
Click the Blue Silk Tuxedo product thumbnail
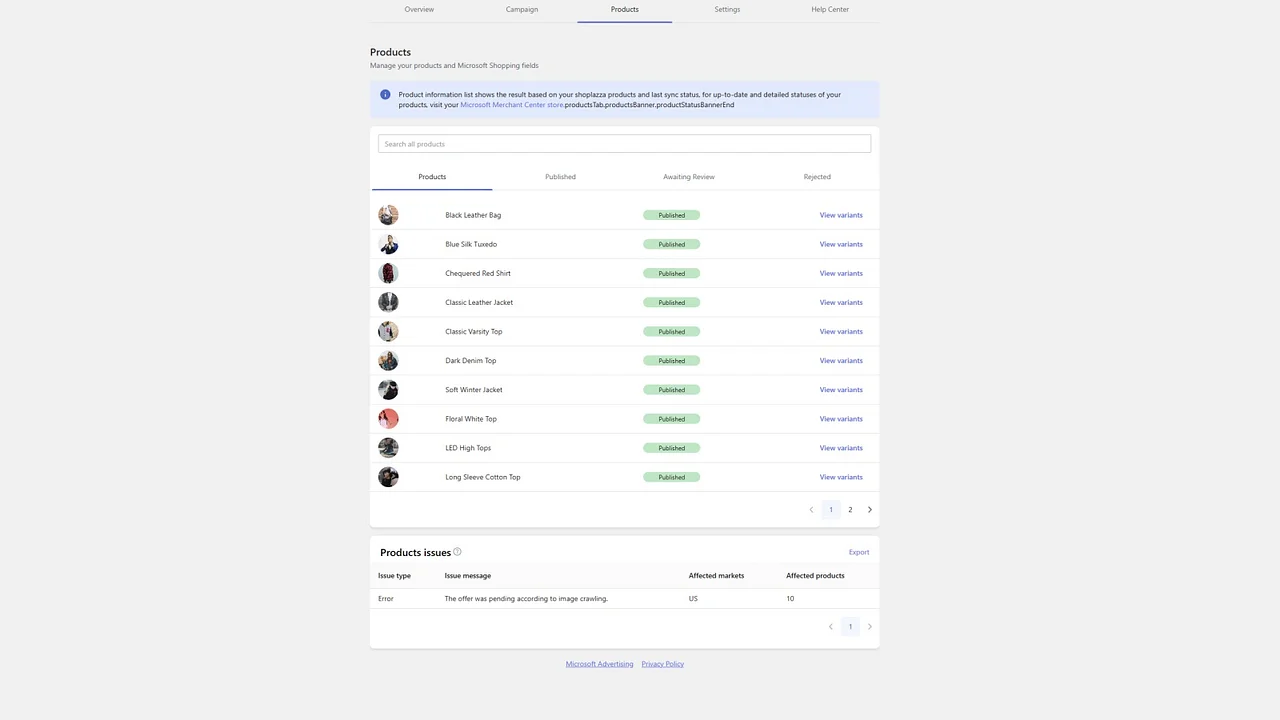pyautogui.click(x=388, y=244)
